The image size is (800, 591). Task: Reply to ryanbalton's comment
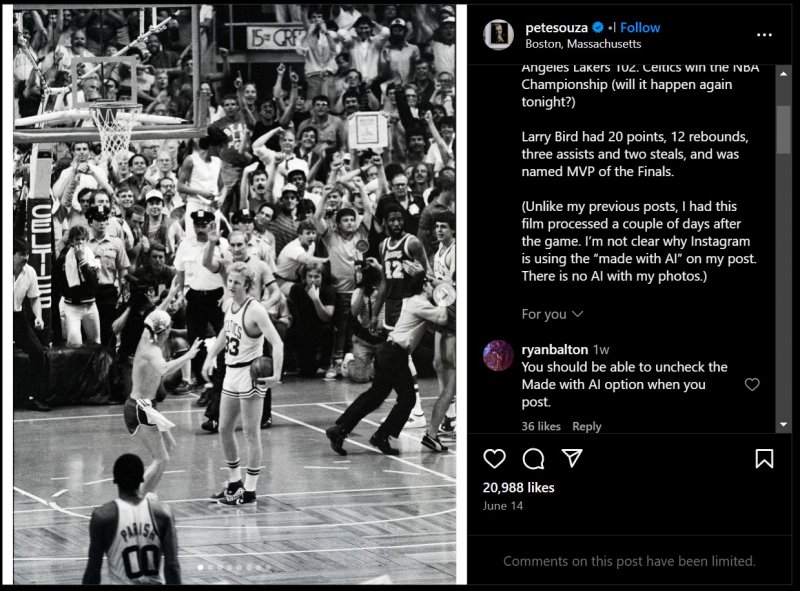pyautogui.click(x=587, y=426)
